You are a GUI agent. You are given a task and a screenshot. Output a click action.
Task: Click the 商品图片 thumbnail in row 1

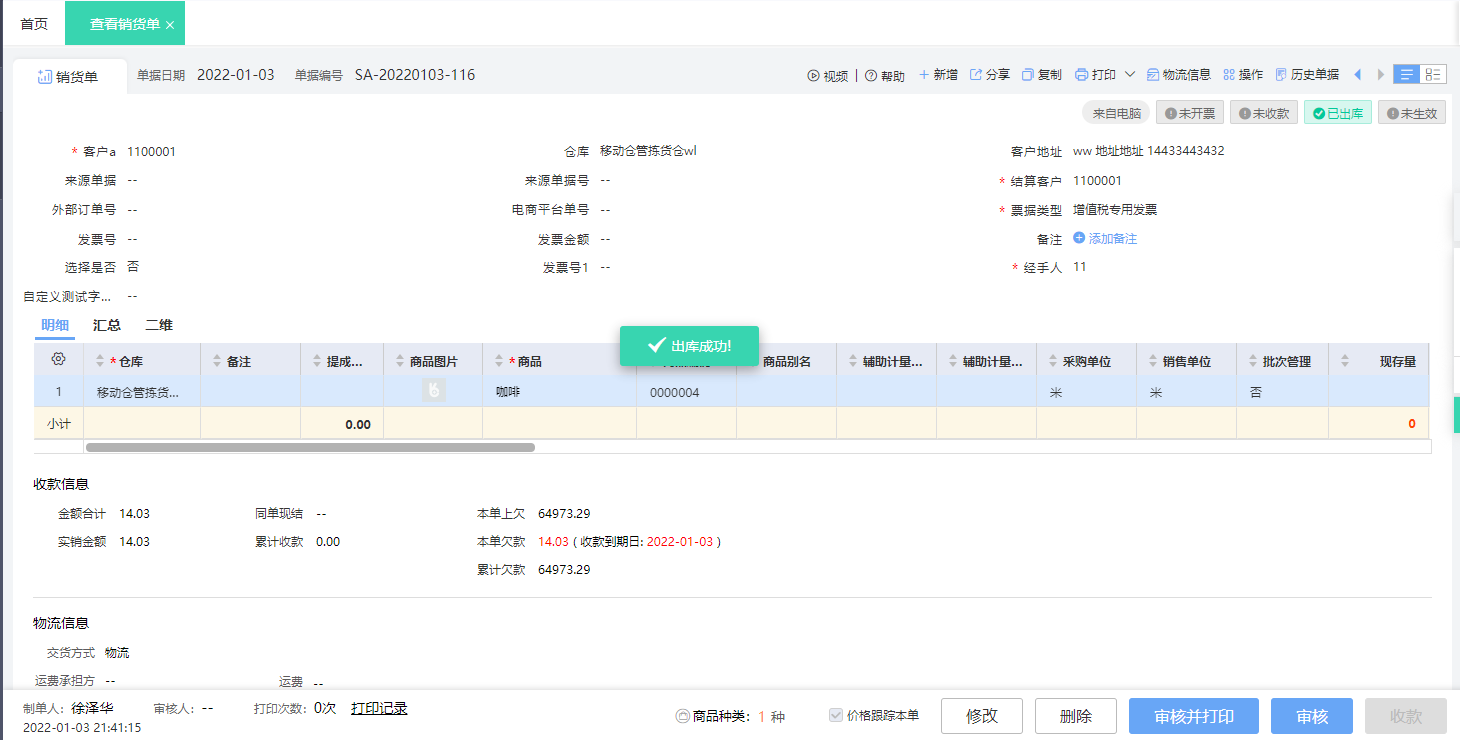click(433, 391)
